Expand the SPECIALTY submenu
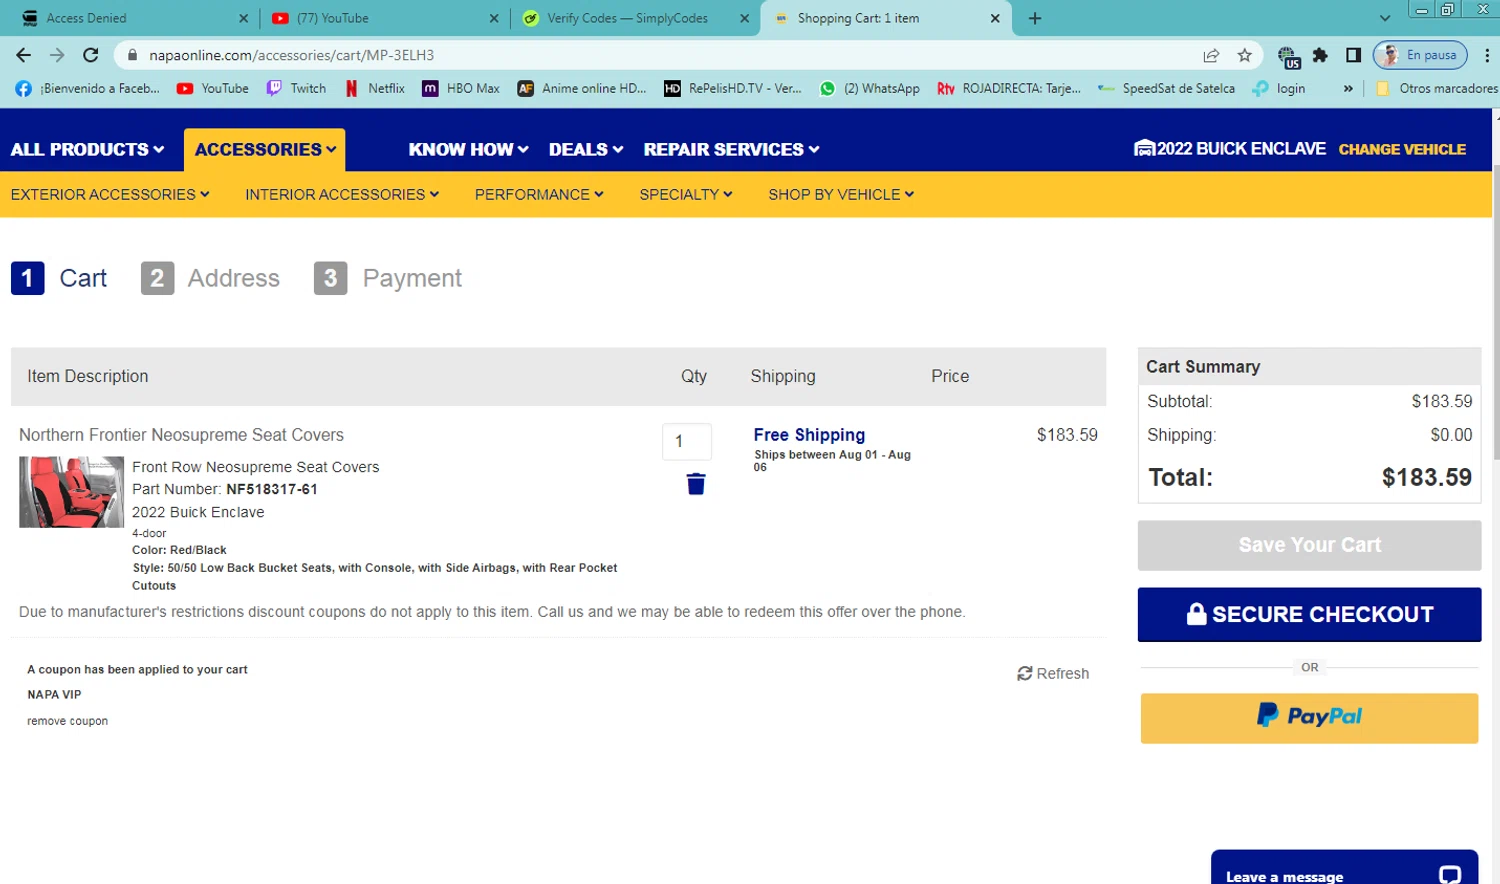The height and width of the screenshot is (884, 1500). pos(686,194)
